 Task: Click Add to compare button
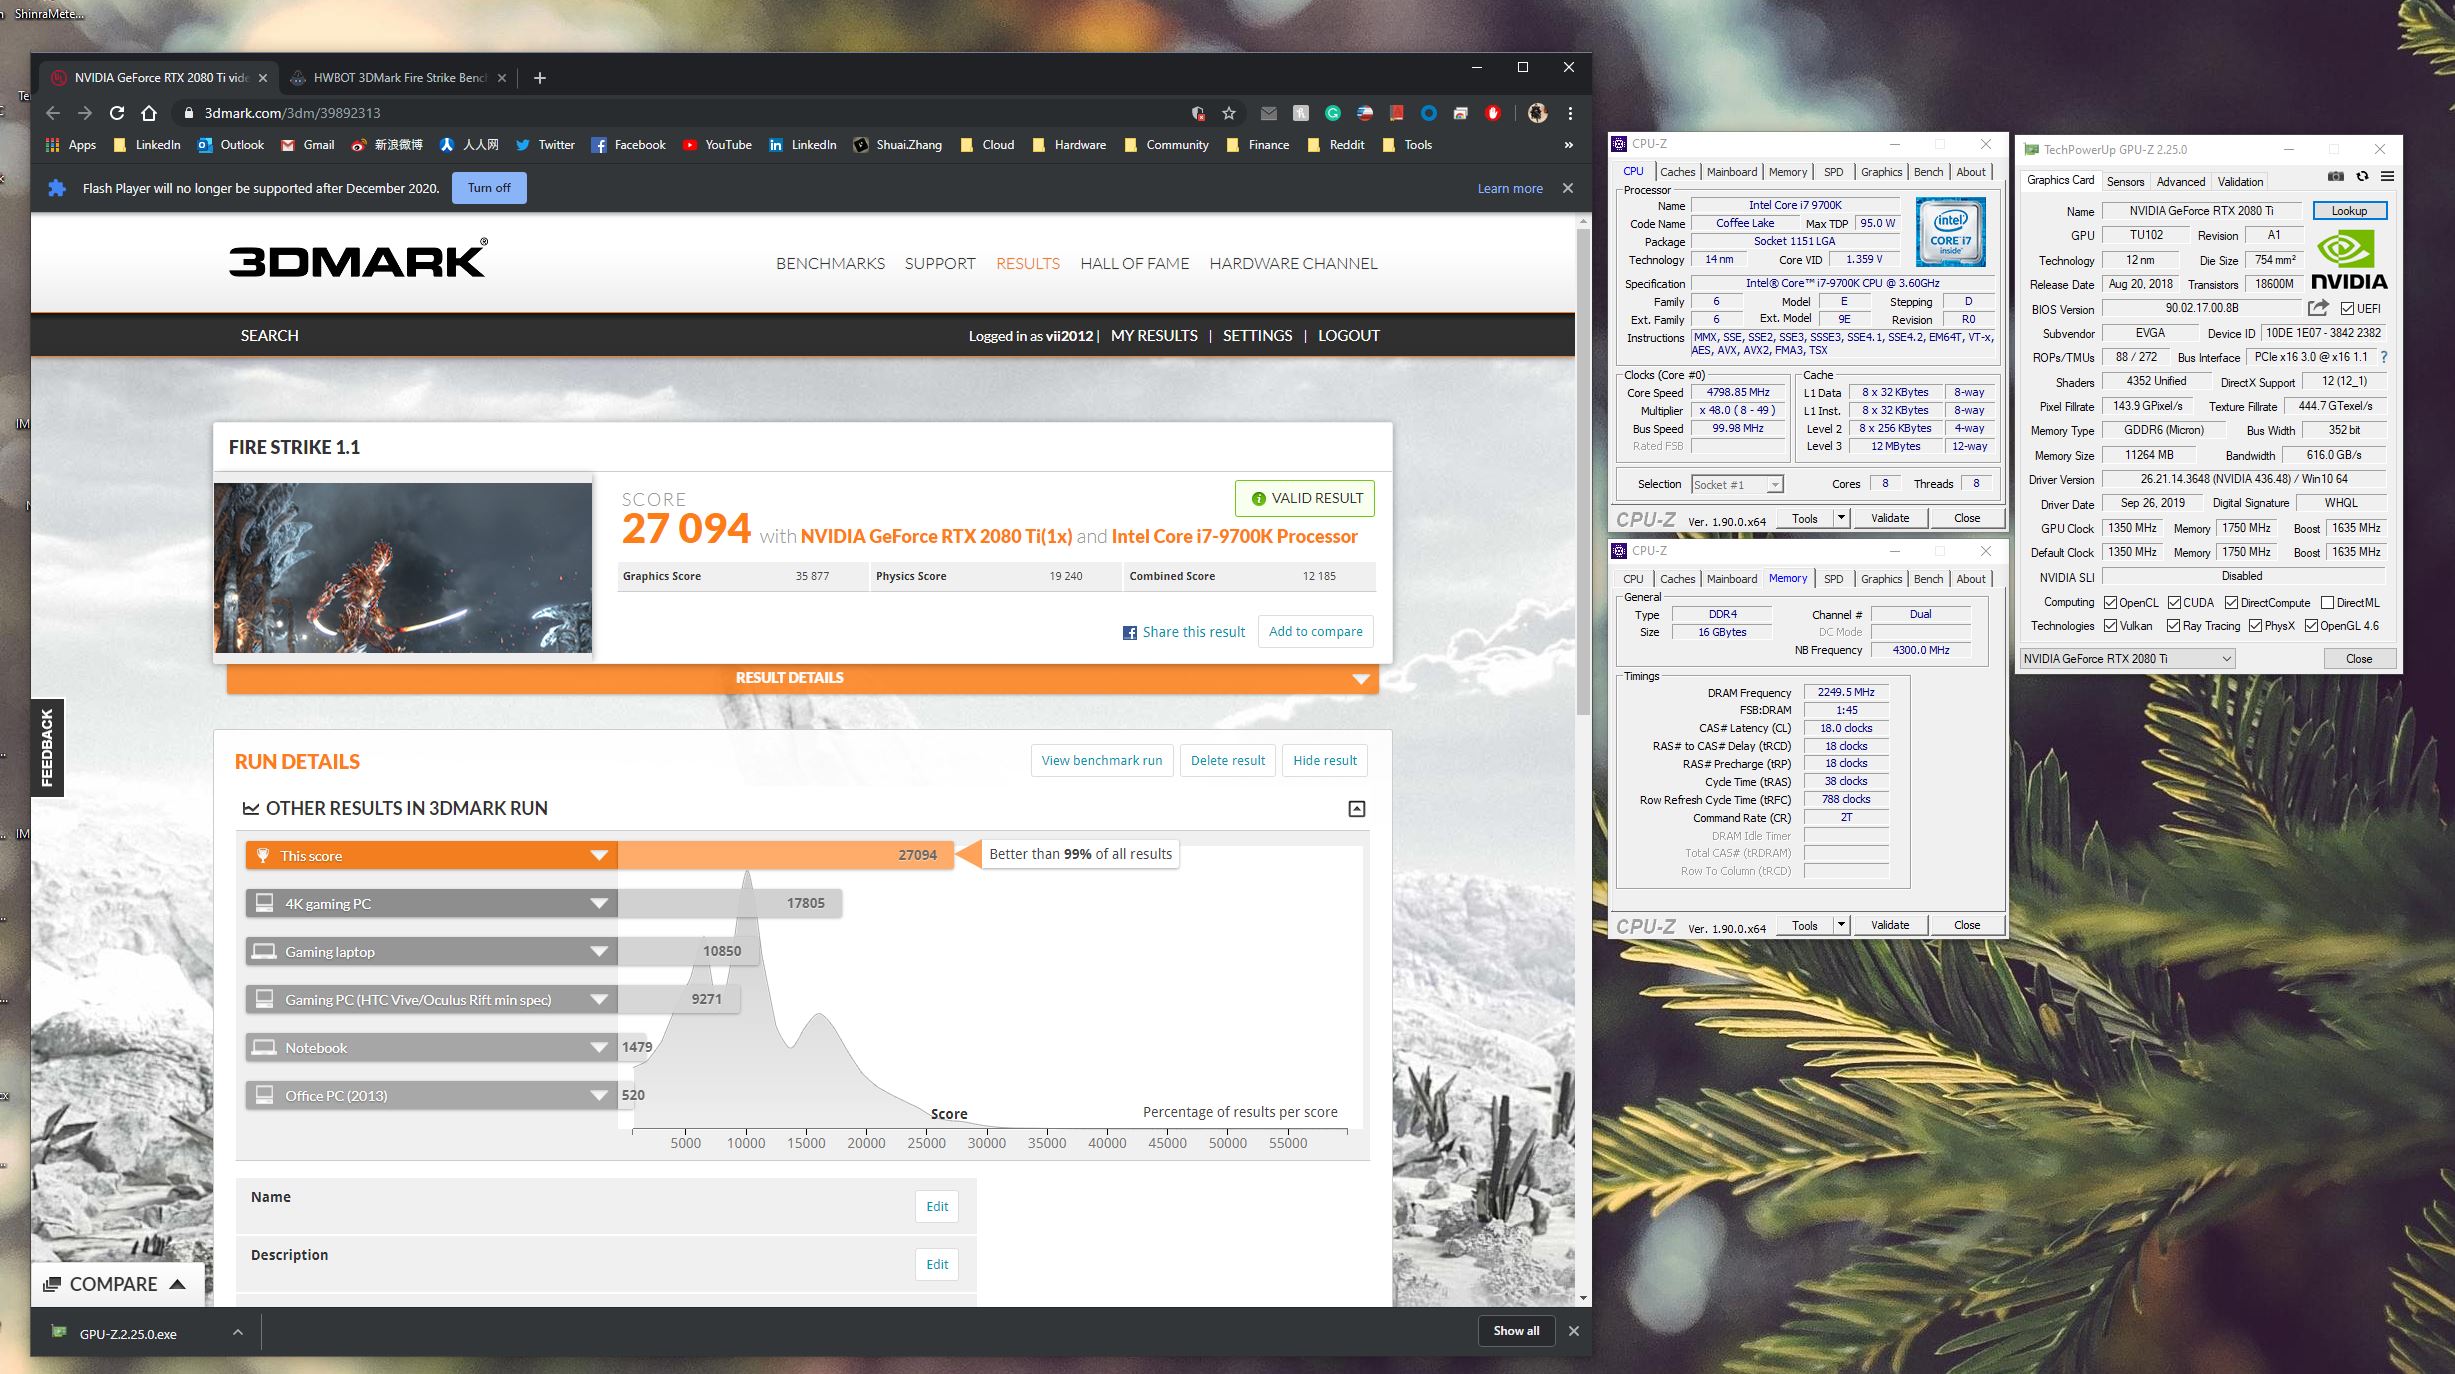(1316, 632)
